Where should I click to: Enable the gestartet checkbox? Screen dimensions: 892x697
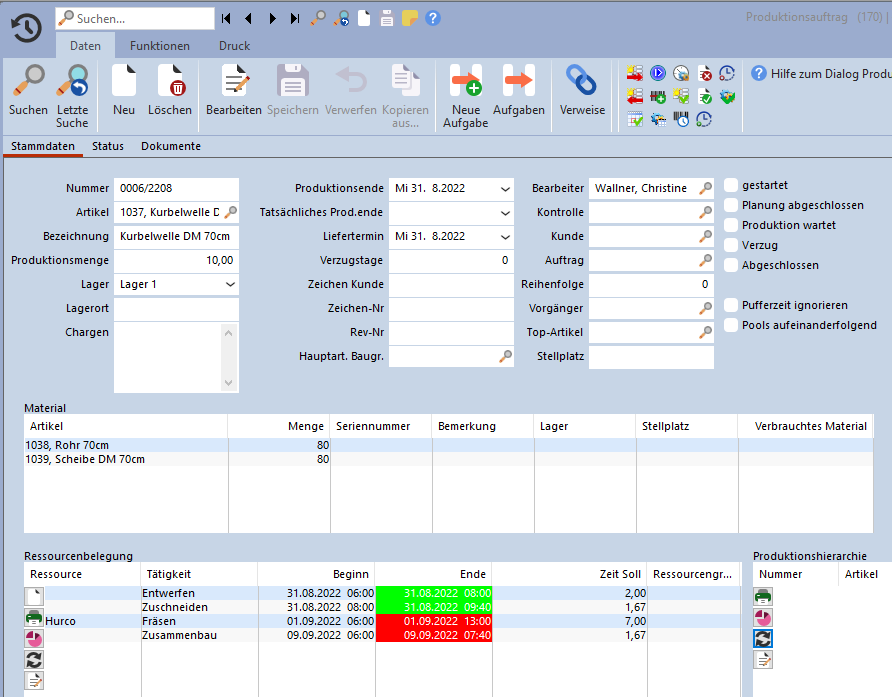coord(731,185)
